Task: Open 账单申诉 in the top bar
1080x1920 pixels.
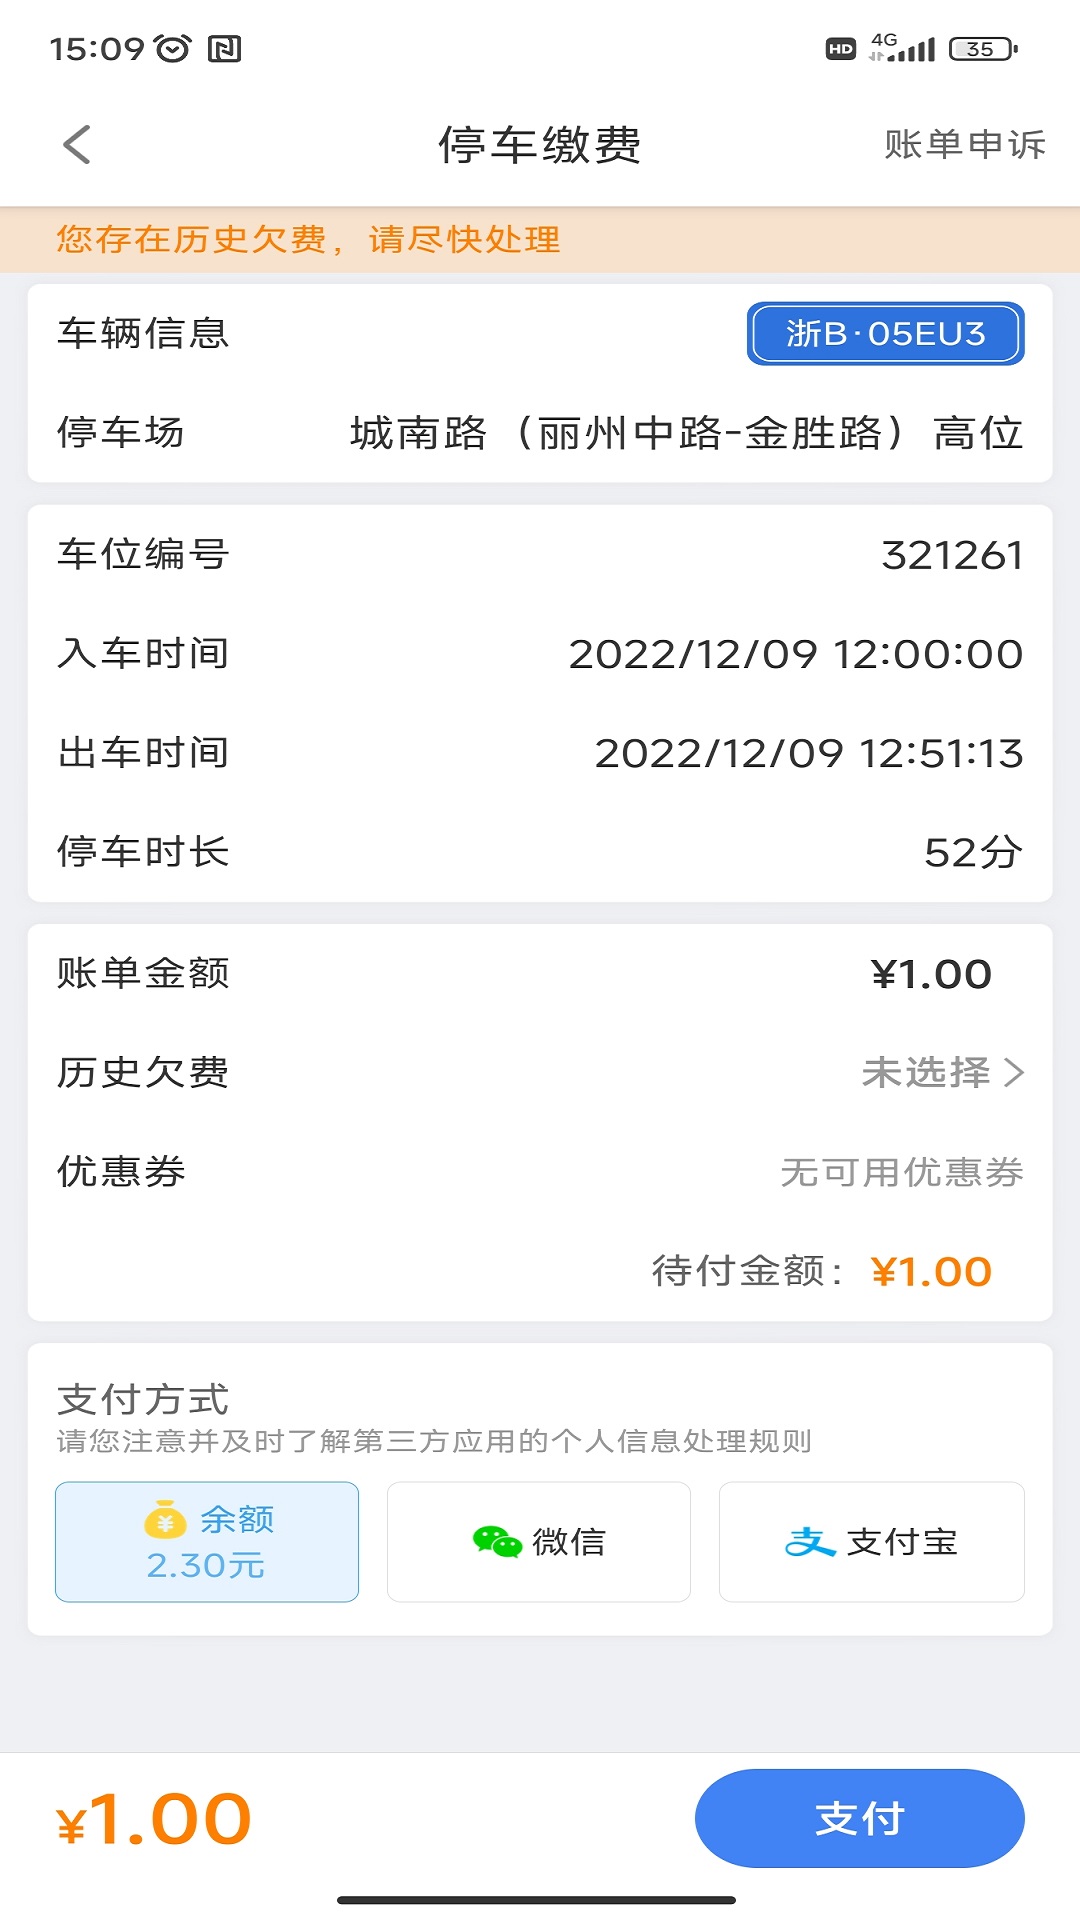Action: pos(964,144)
